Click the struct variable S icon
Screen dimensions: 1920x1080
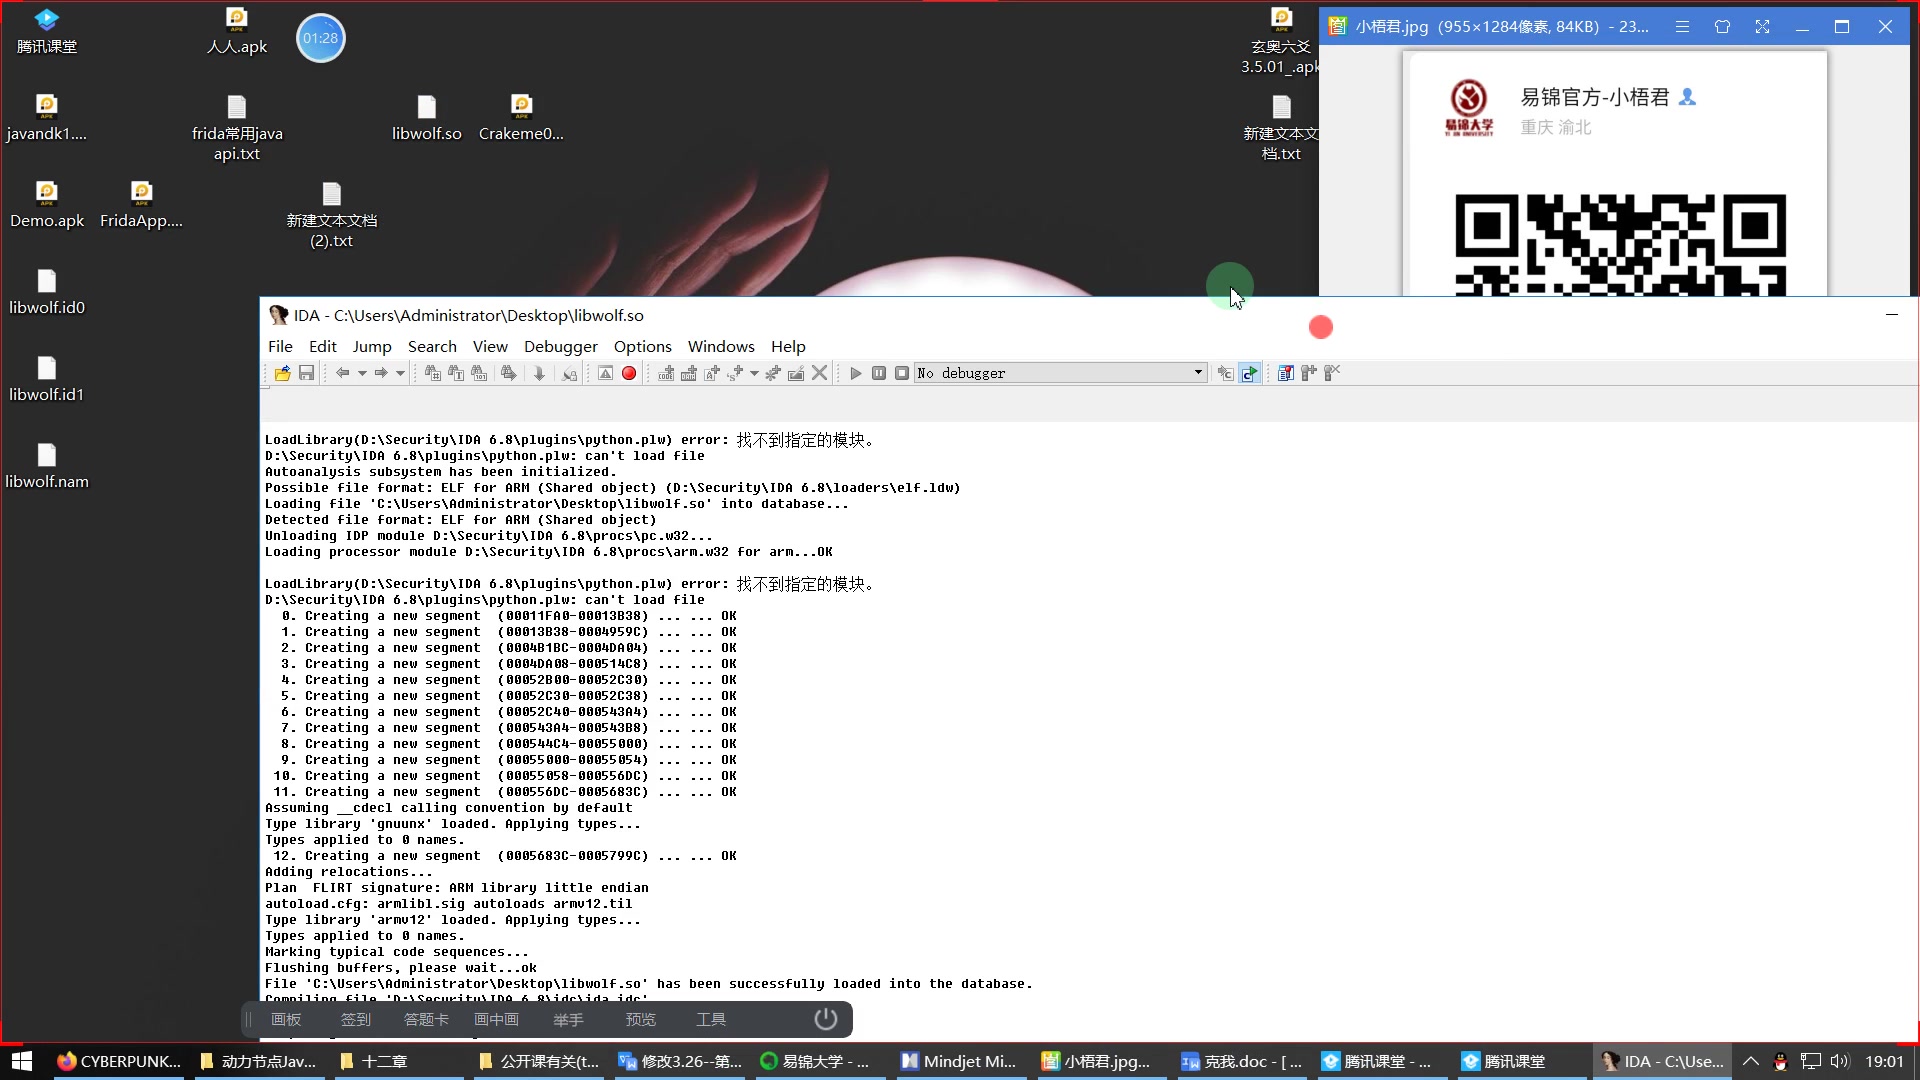(736, 373)
